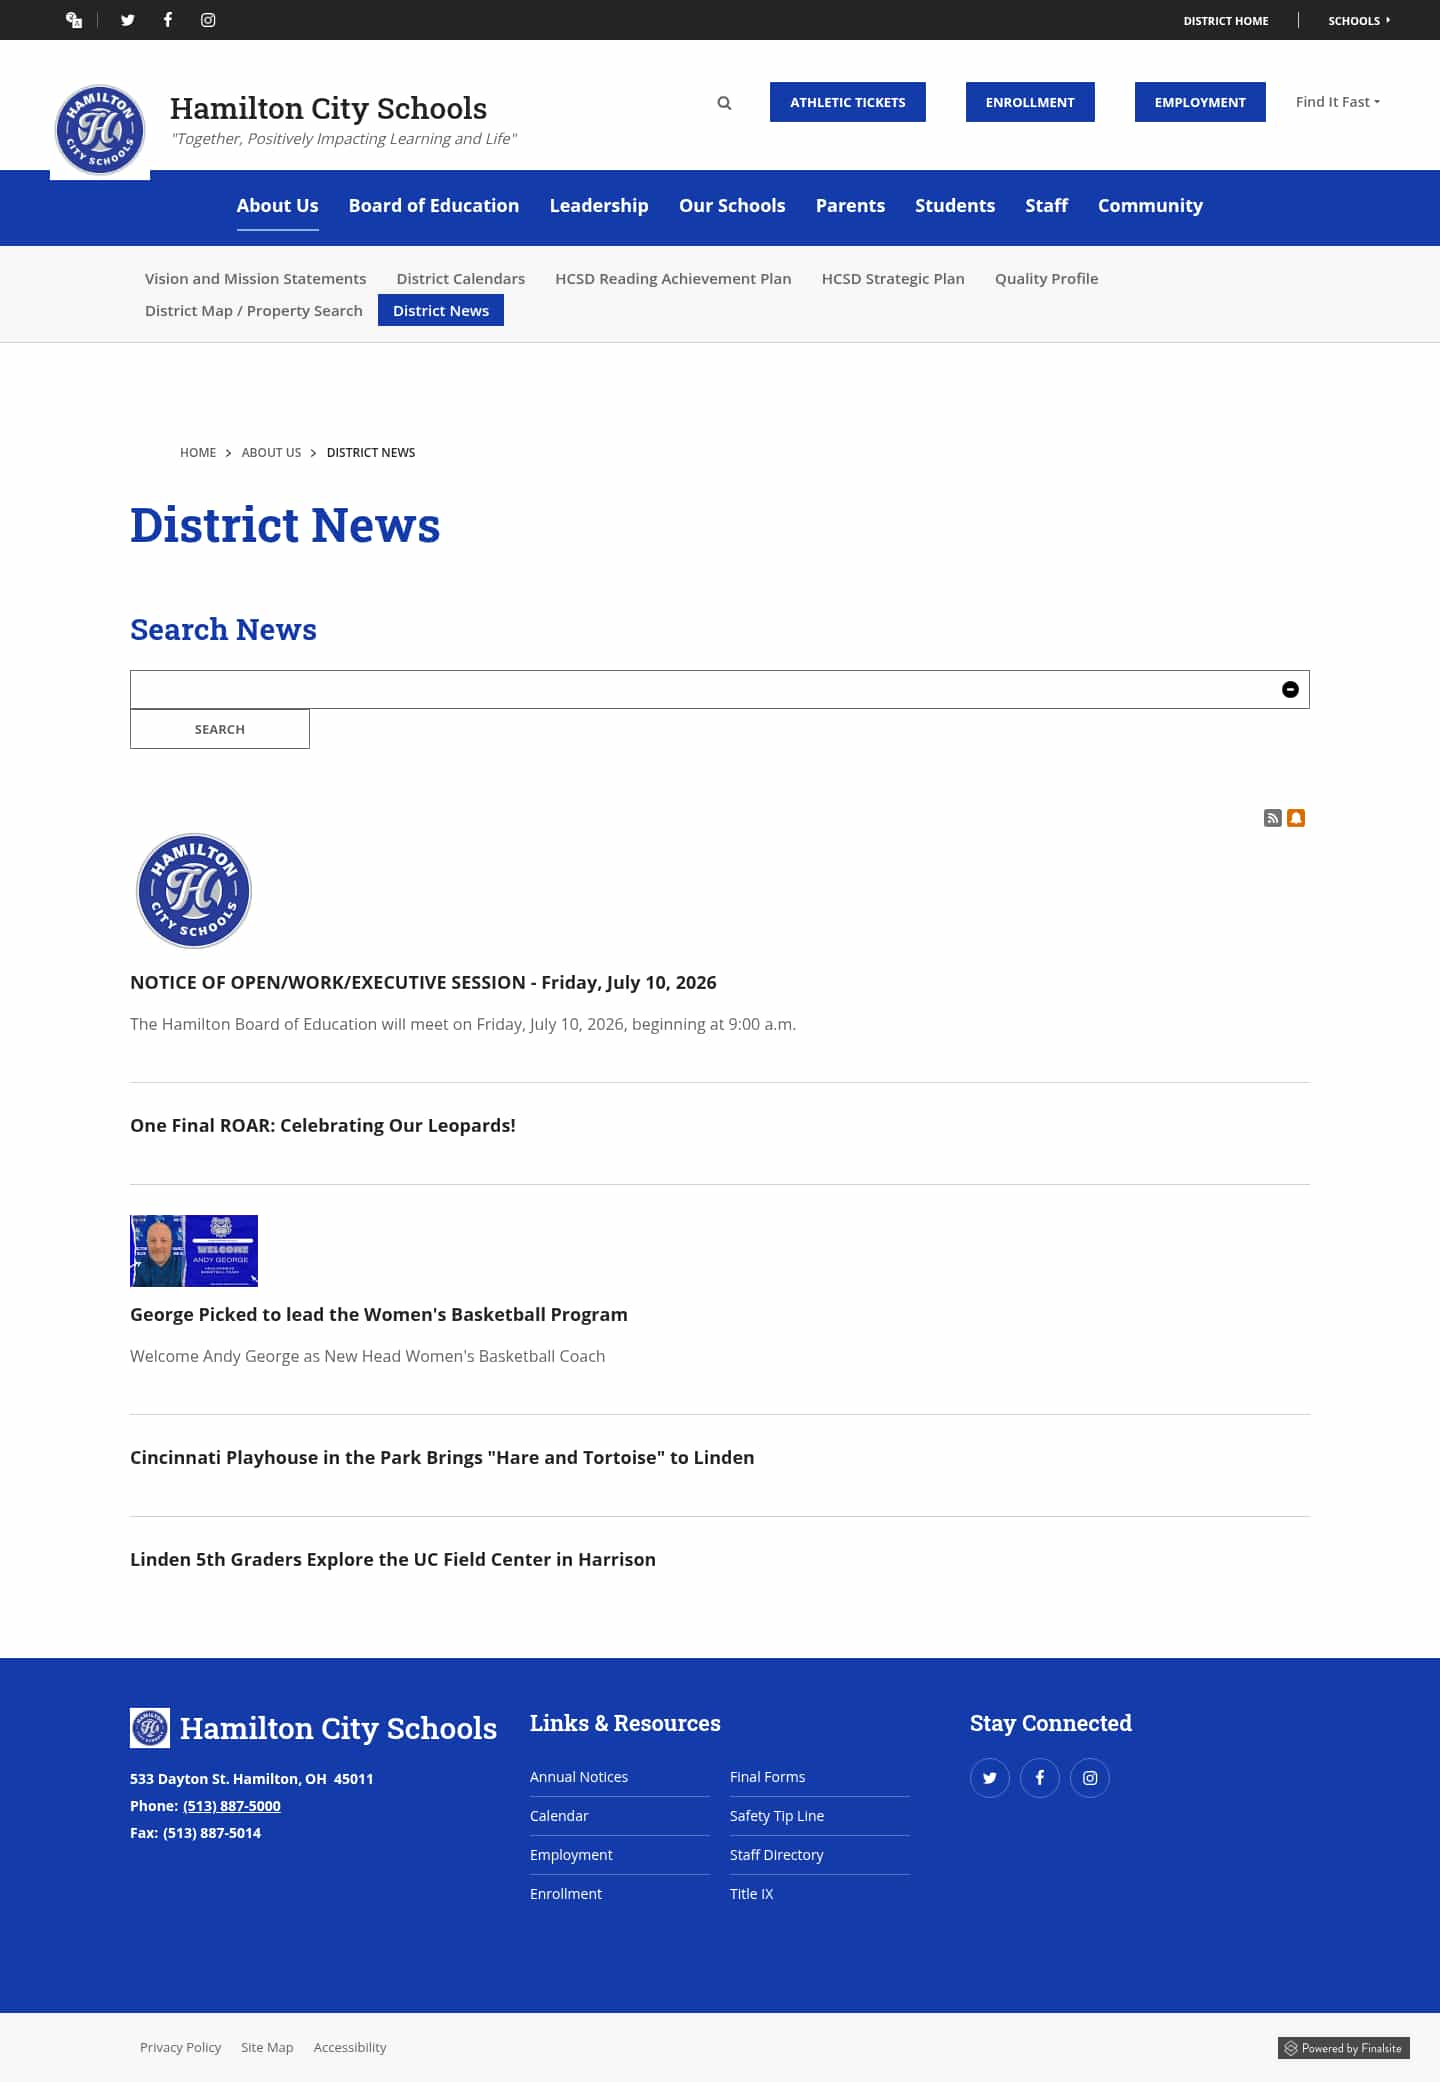Click the Employment header button
1440x2082 pixels.
click(x=1200, y=102)
